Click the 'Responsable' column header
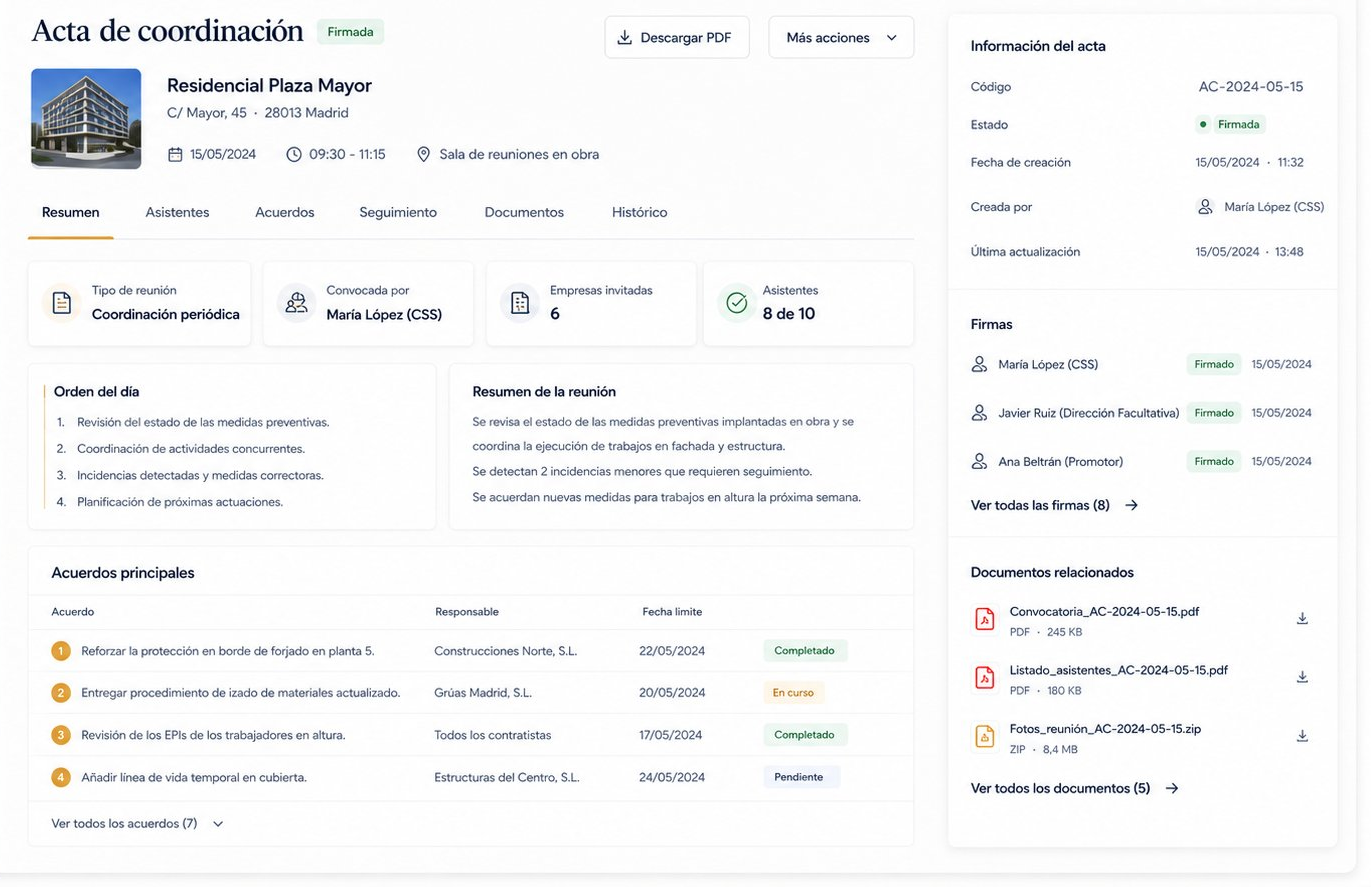 [467, 612]
